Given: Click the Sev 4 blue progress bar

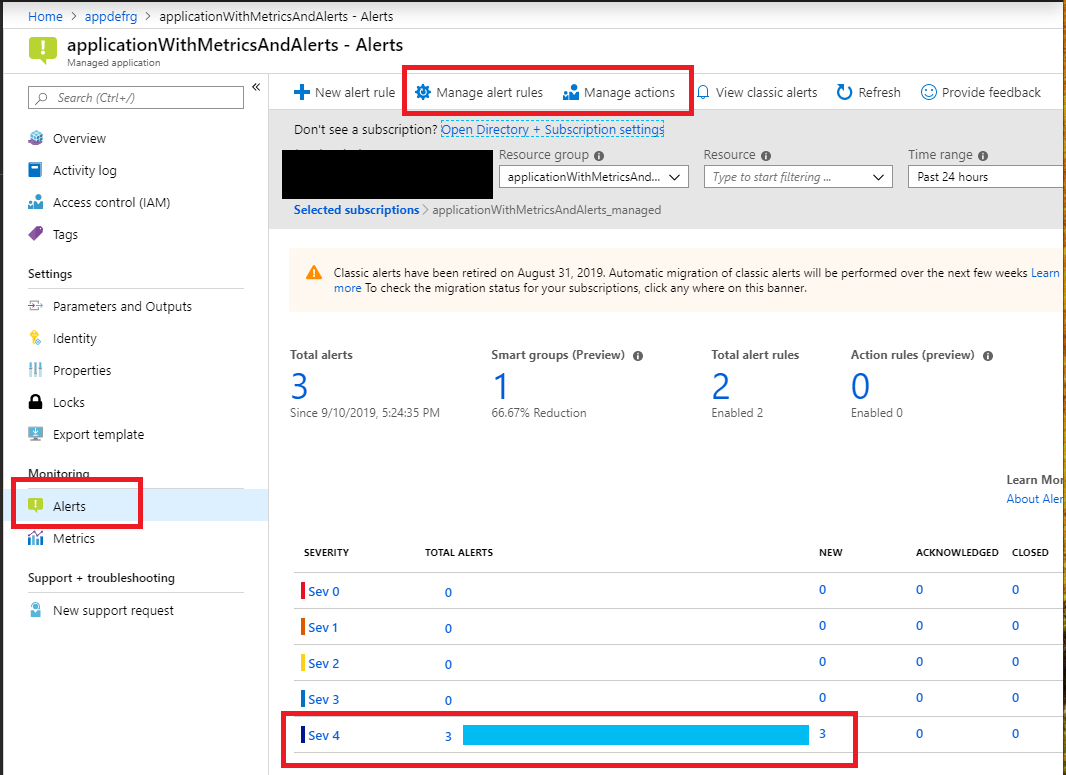Looking at the screenshot, I should point(636,735).
